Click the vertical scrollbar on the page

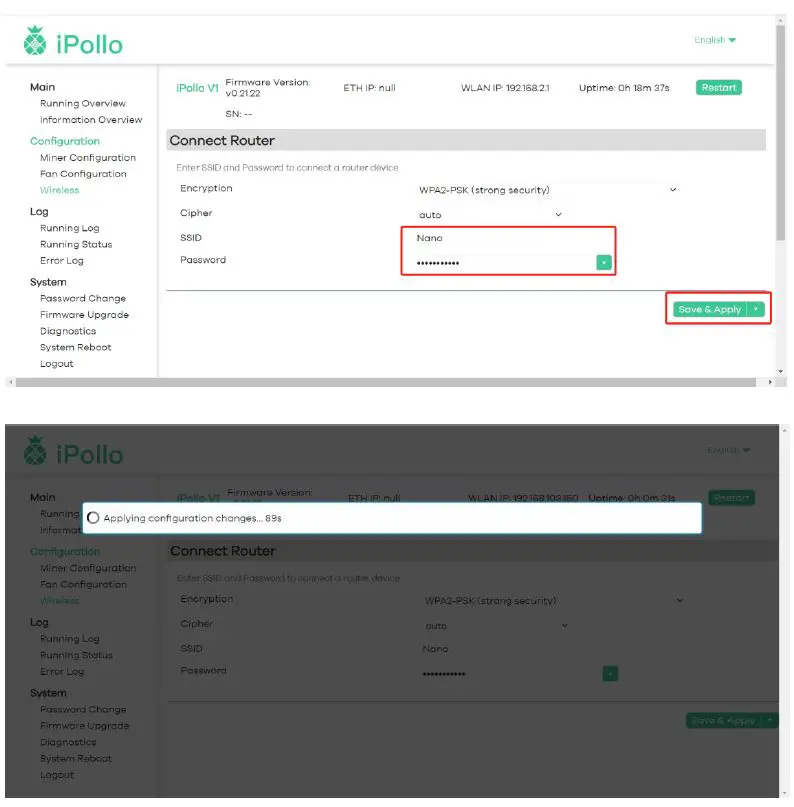click(781, 130)
